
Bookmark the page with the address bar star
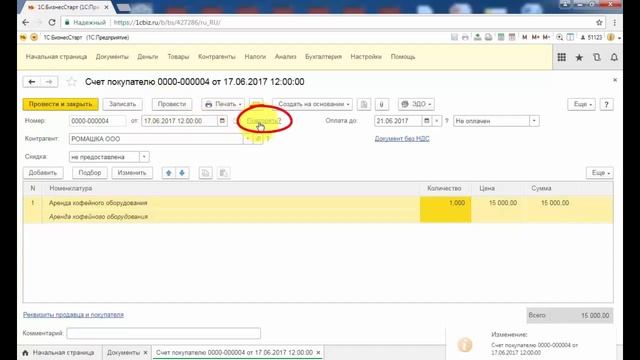tap(599, 22)
